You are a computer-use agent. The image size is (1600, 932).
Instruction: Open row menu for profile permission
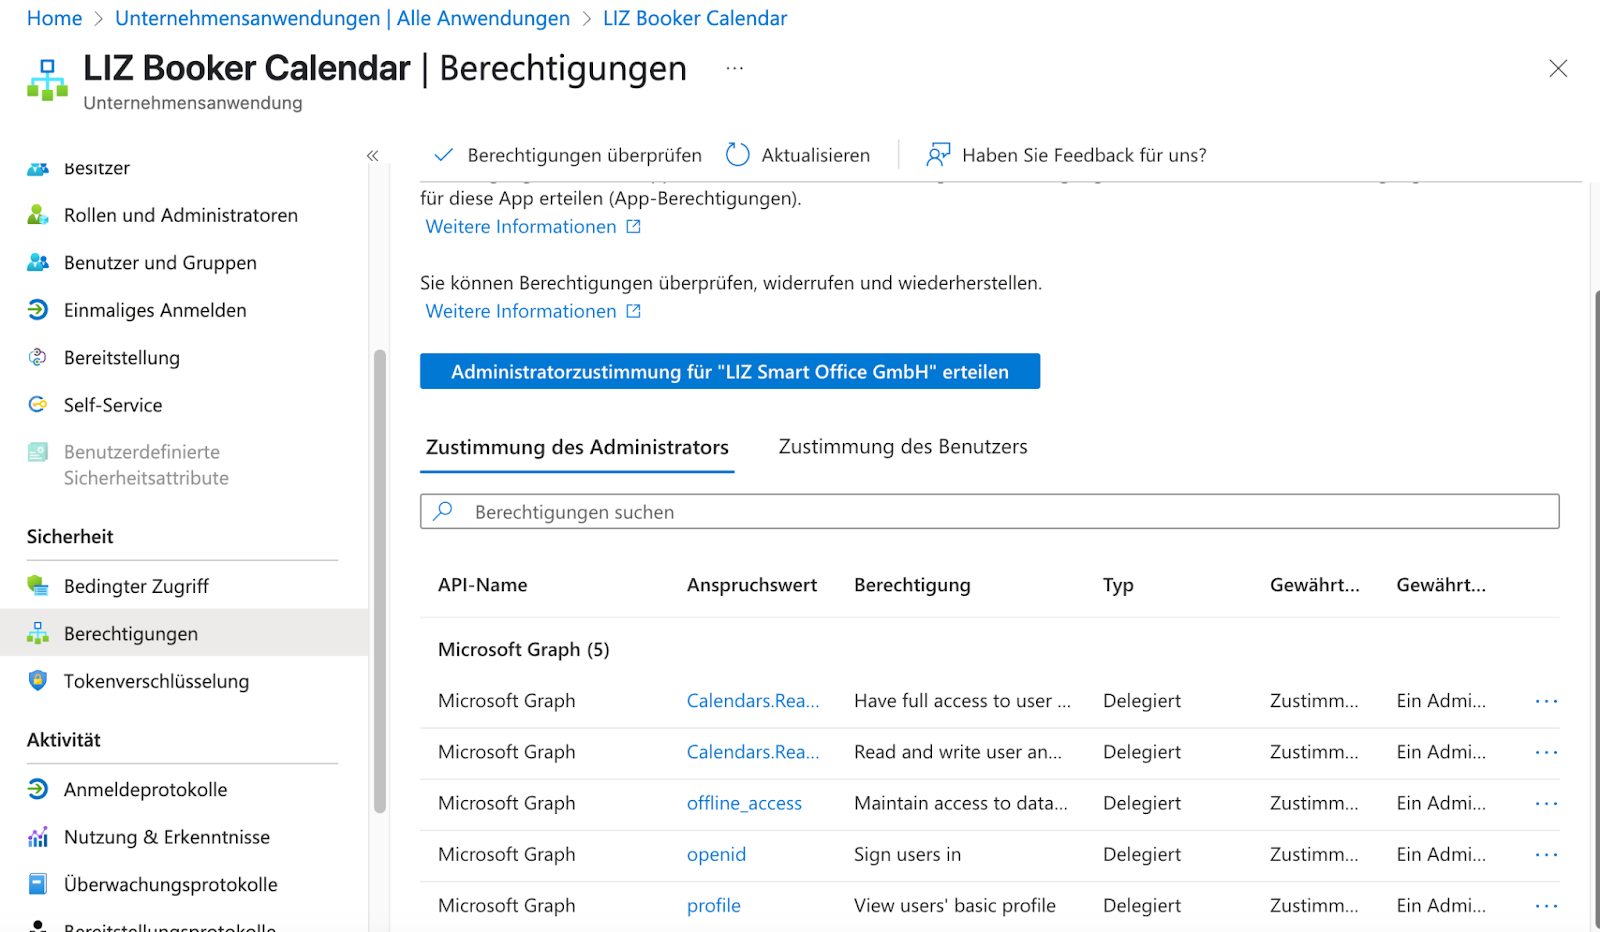[1546, 905]
